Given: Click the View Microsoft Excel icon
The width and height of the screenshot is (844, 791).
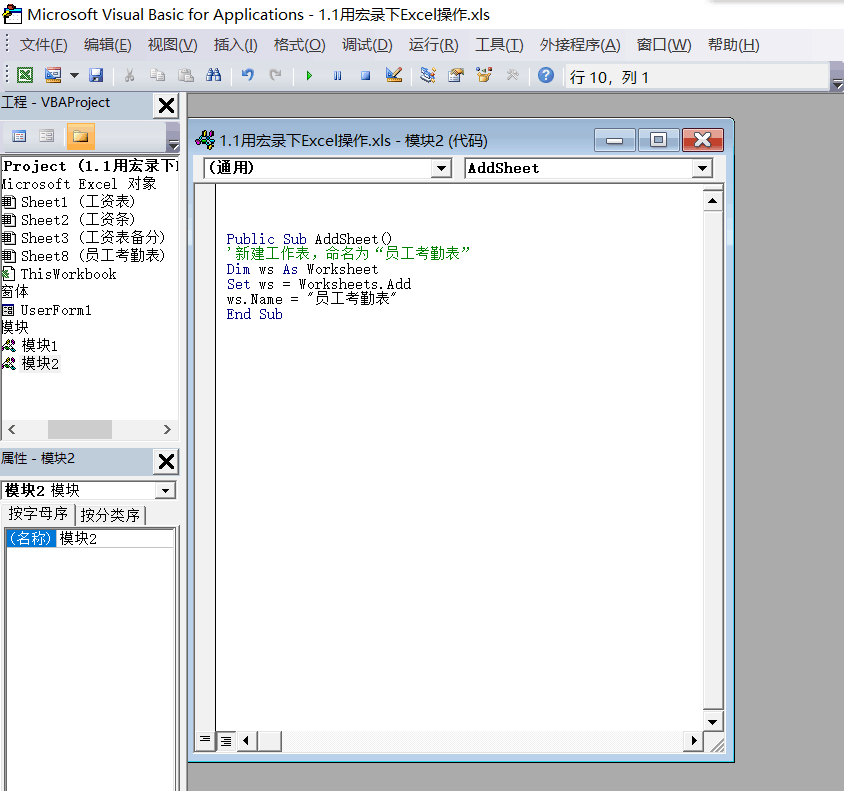Looking at the screenshot, I should pos(24,76).
